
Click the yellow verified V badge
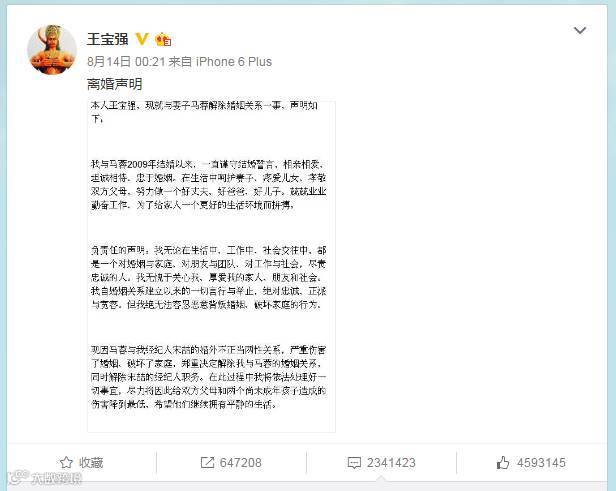tap(141, 39)
